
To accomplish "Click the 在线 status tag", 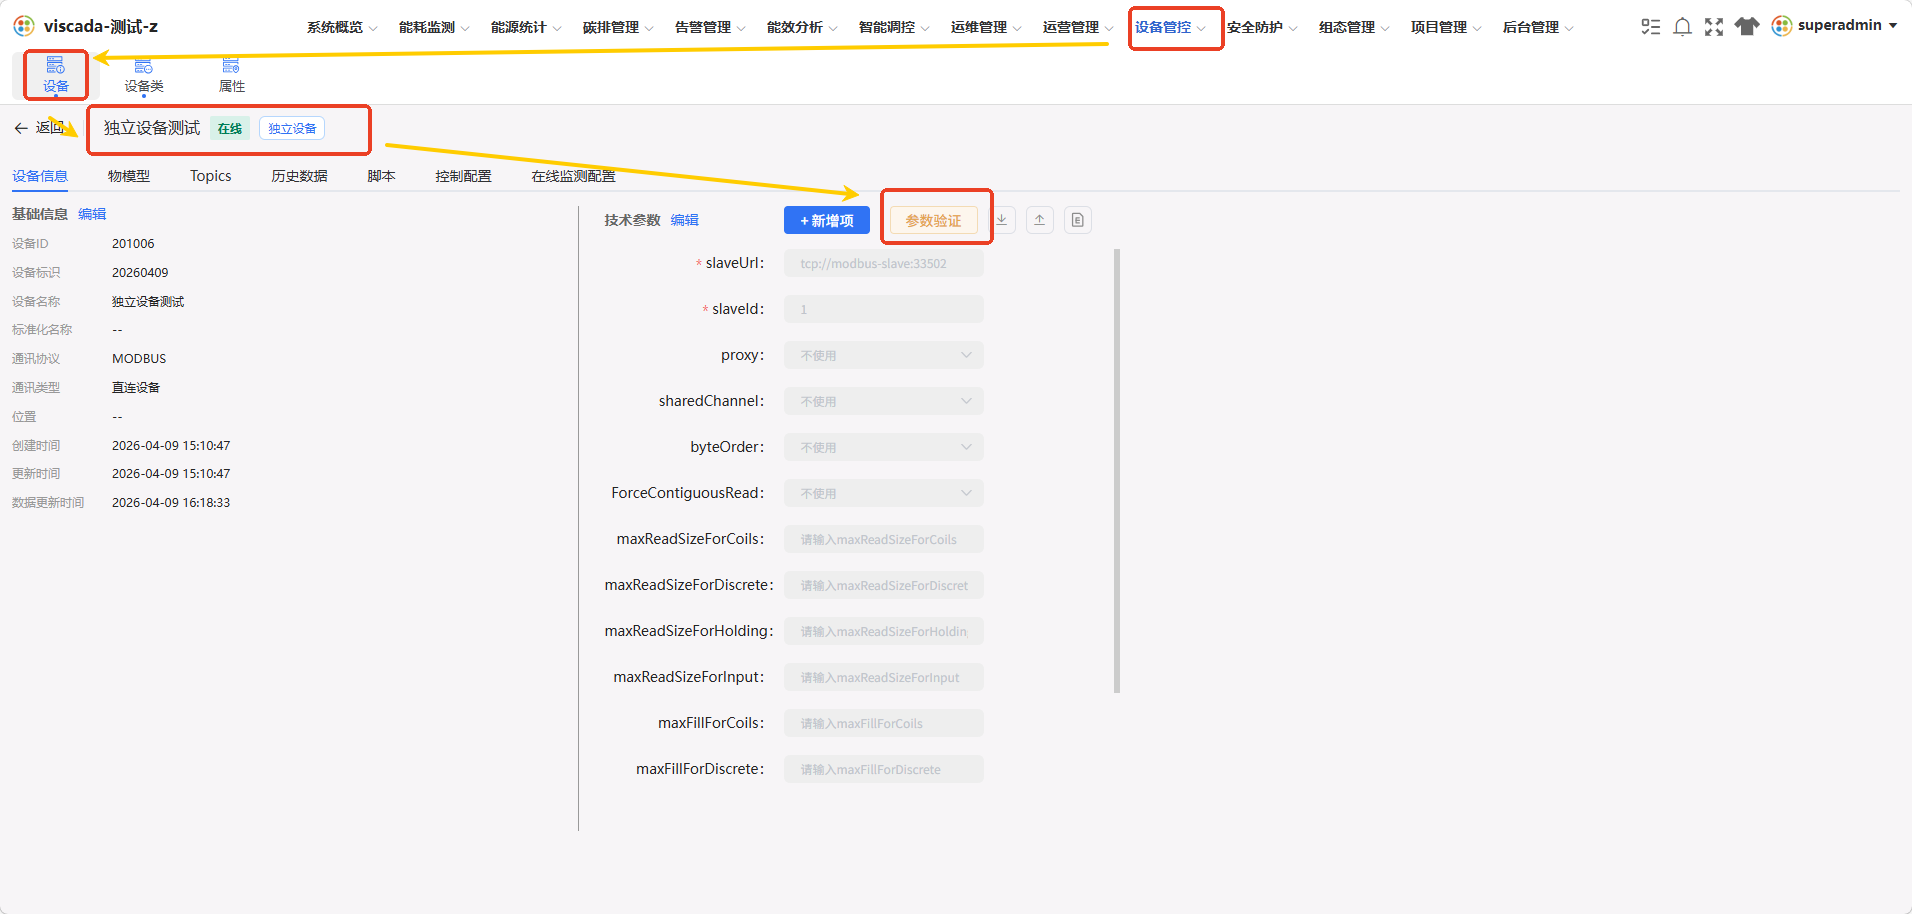I will [230, 128].
